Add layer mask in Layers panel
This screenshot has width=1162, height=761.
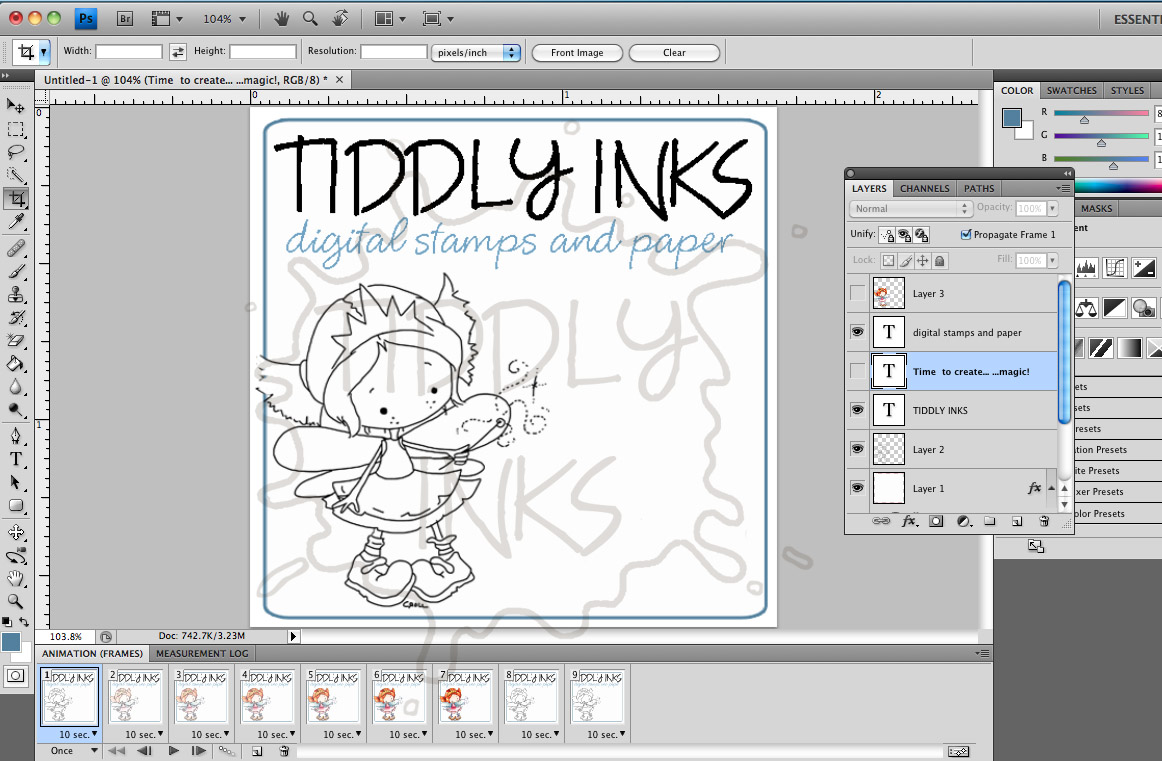(936, 522)
